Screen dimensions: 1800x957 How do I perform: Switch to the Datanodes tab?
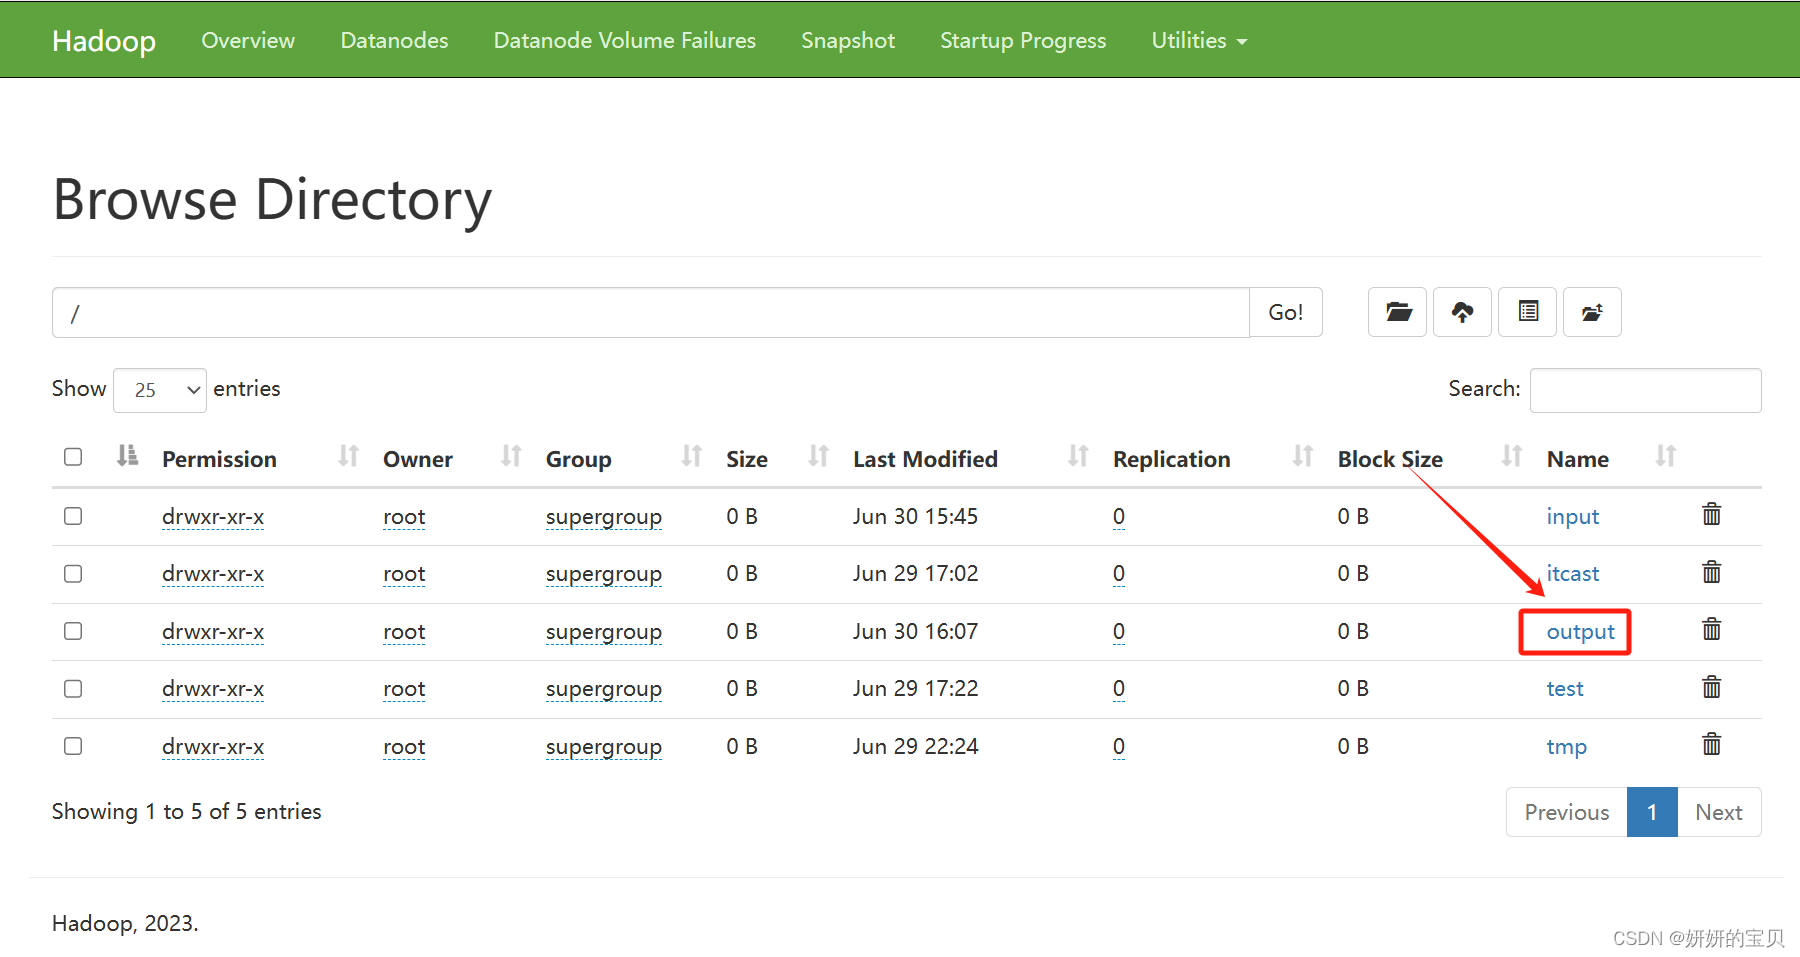click(x=394, y=41)
